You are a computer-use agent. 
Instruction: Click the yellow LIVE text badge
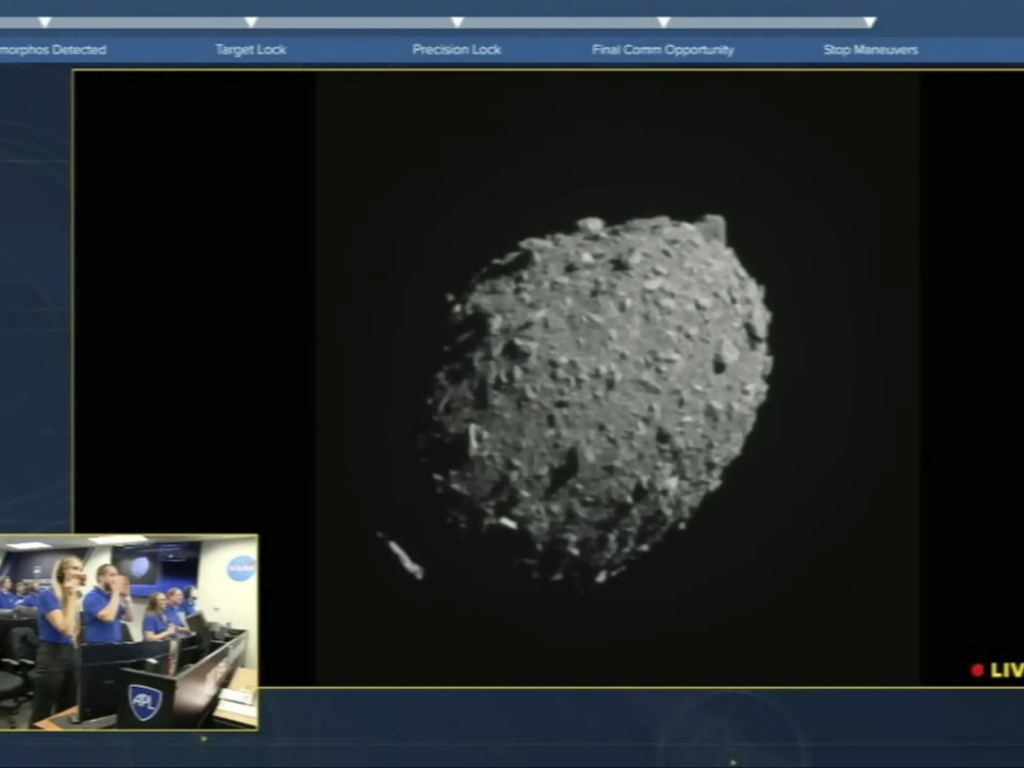pyautogui.click(x=1006, y=670)
